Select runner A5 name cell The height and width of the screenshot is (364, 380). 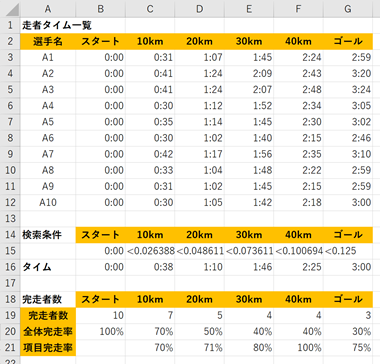[48, 122]
